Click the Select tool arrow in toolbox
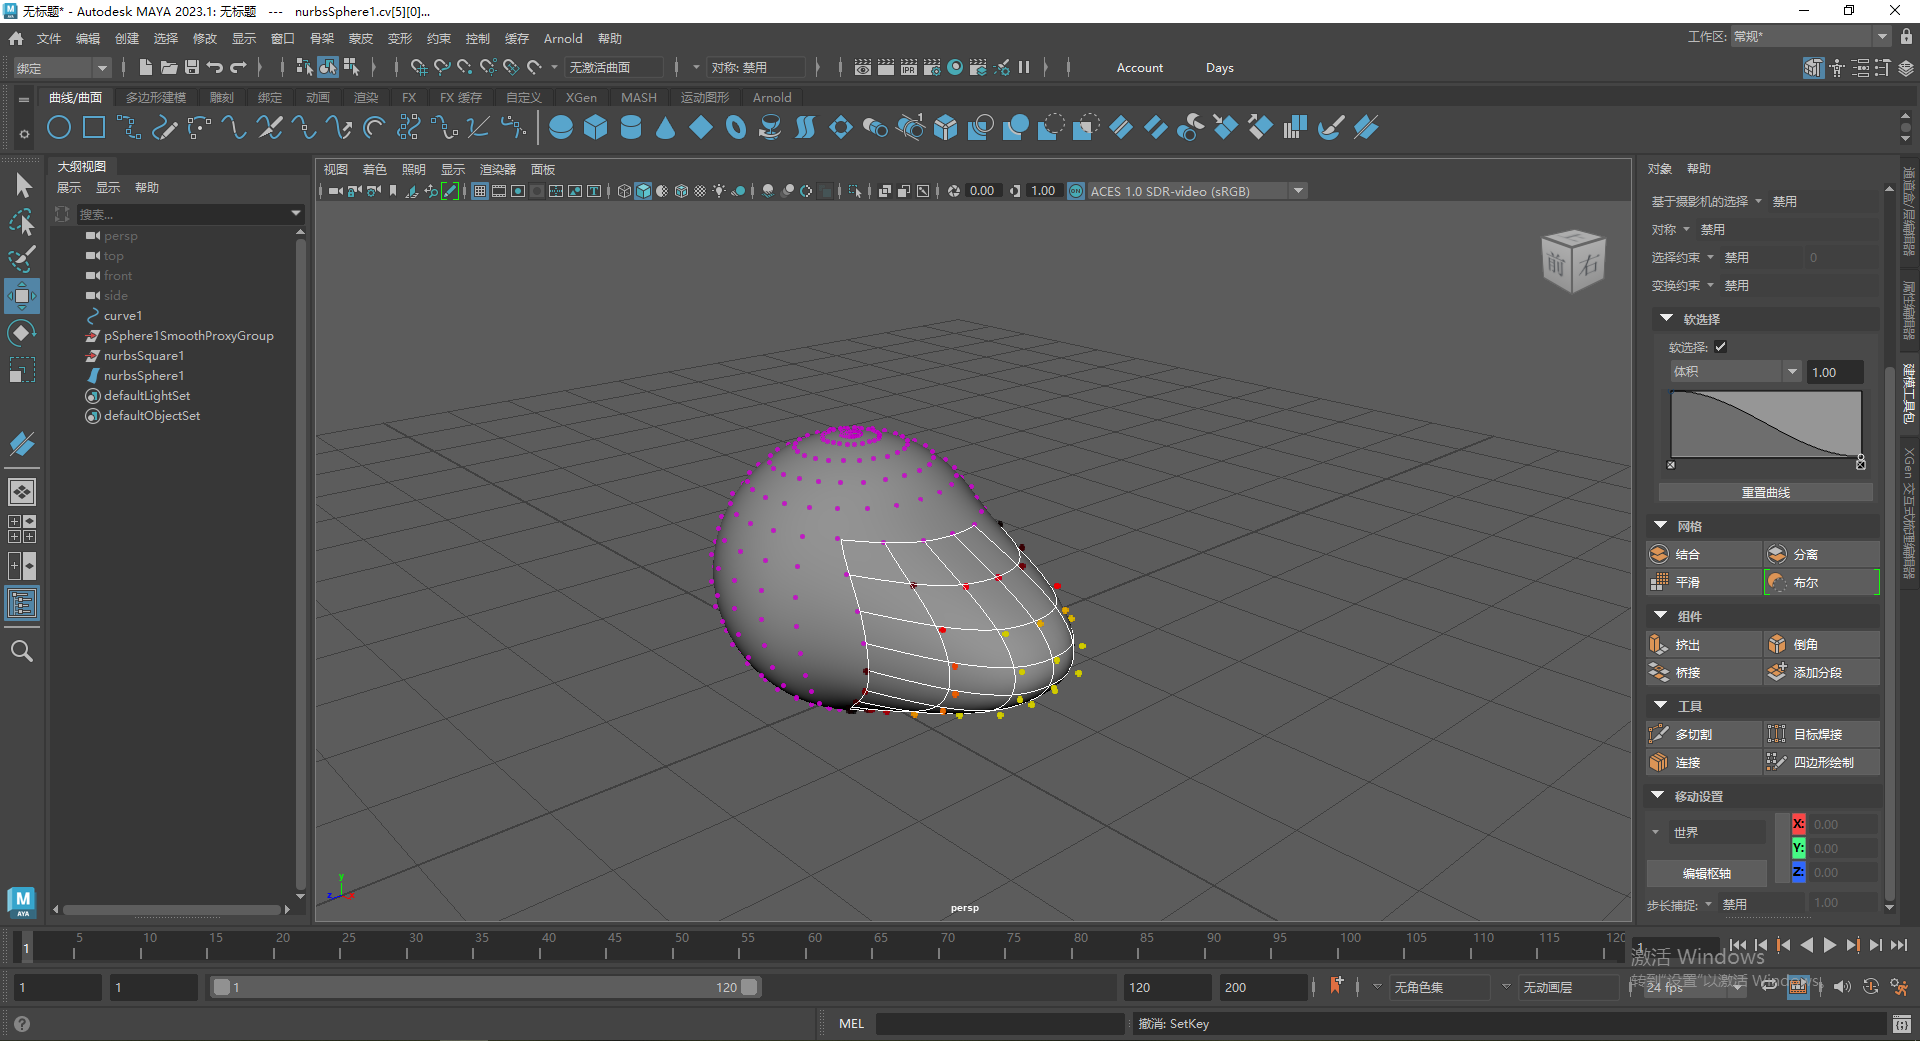The width and height of the screenshot is (1920, 1041). tap(23, 186)
